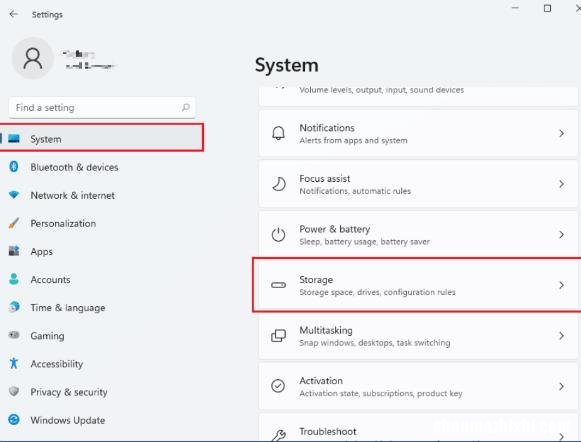The height and width of the screenshot is (442, 581).
Task: Expand the Storage chevron arrow
Action: click(561, 285)
